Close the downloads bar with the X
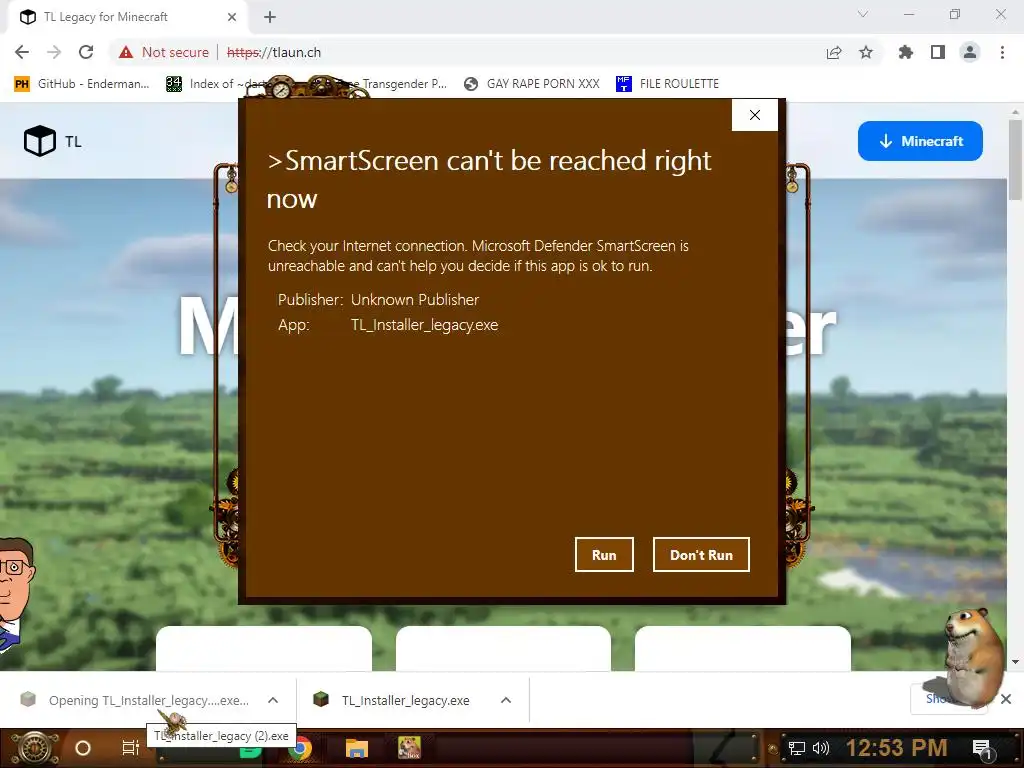 tap(1006, 699)
